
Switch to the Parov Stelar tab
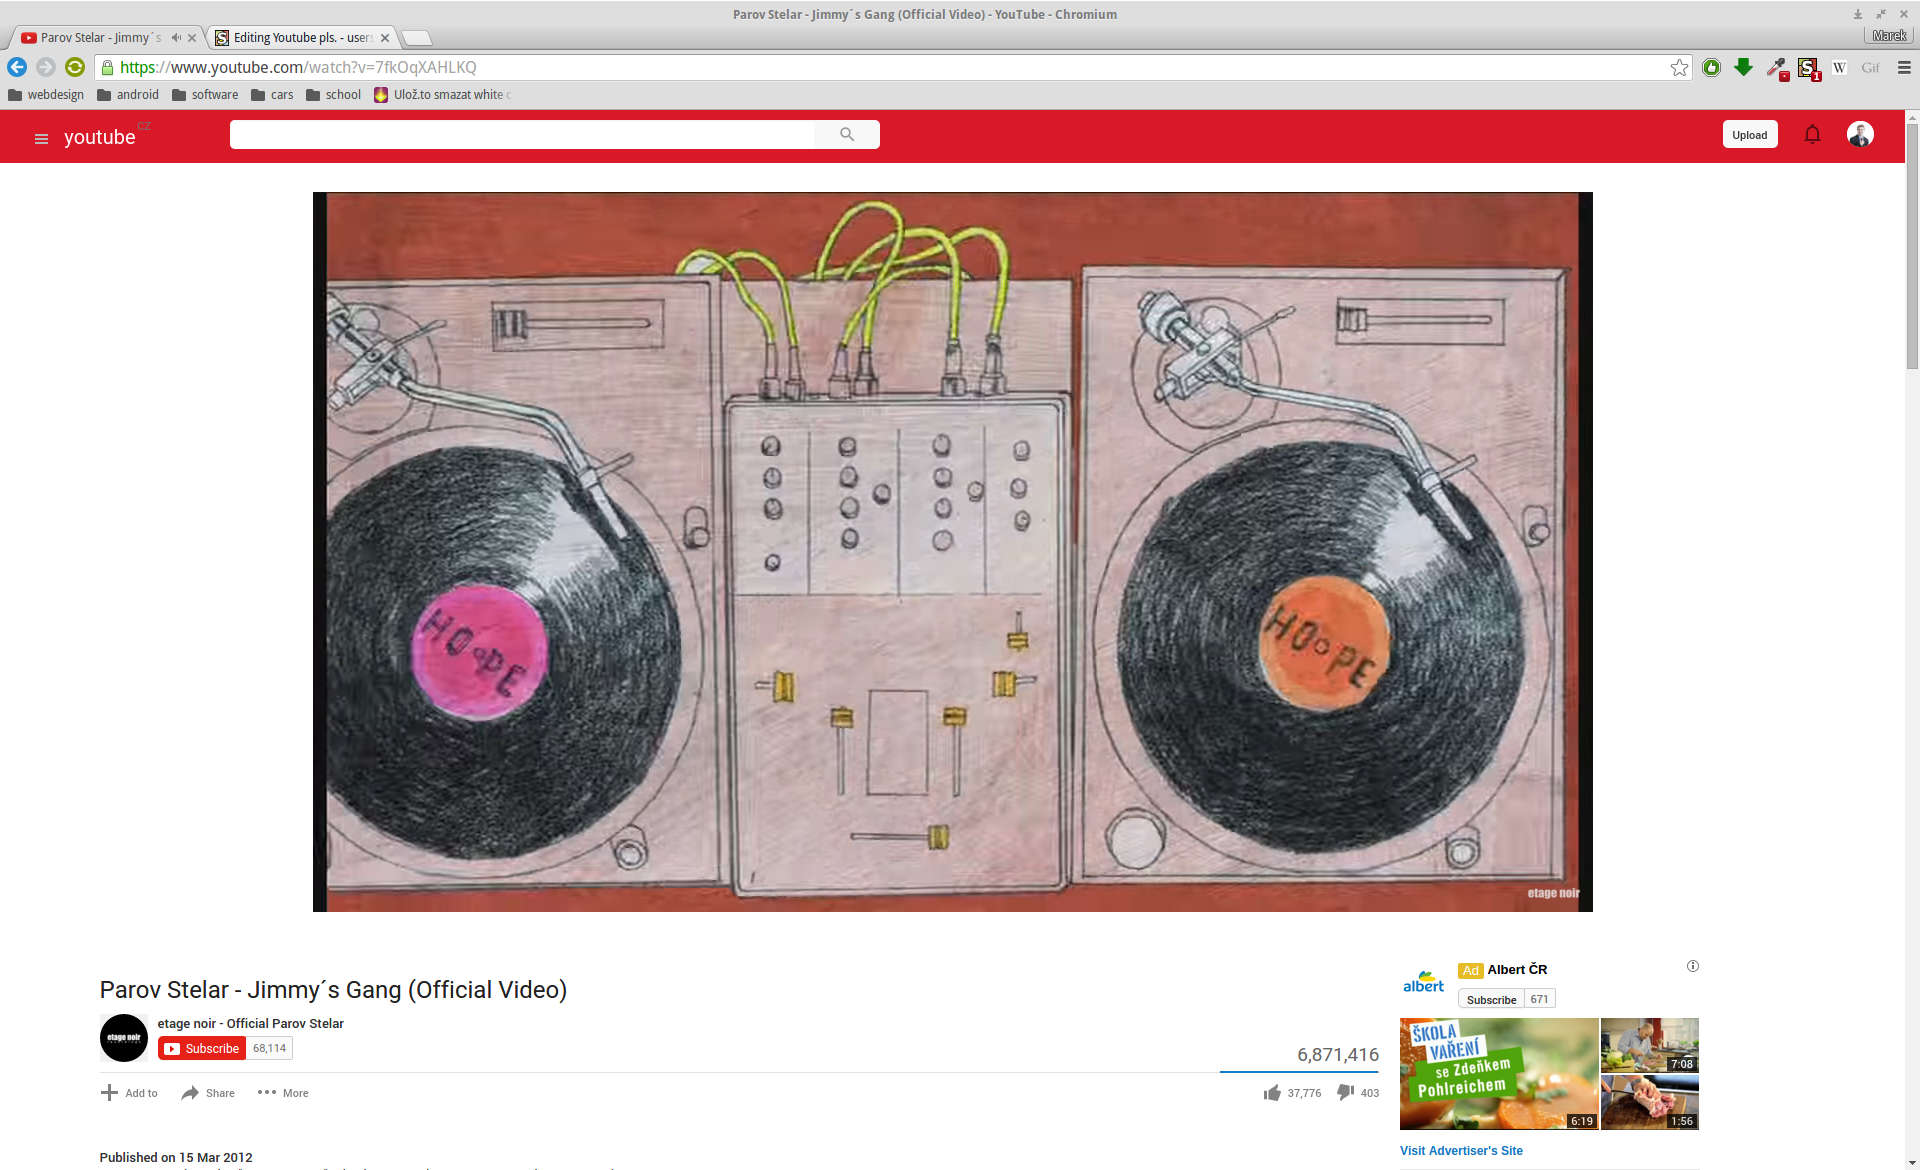tap(100, 38)
